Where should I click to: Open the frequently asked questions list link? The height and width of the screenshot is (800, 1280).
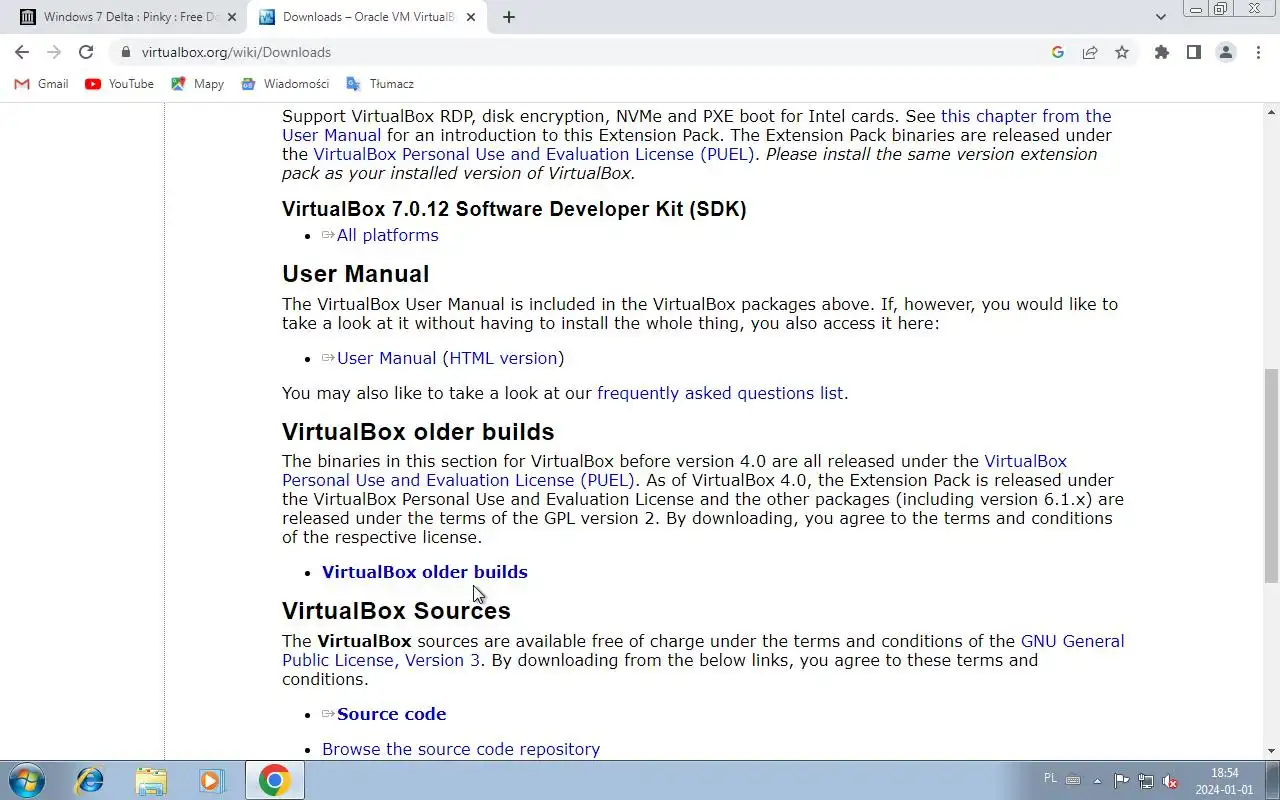click(720, 393)
